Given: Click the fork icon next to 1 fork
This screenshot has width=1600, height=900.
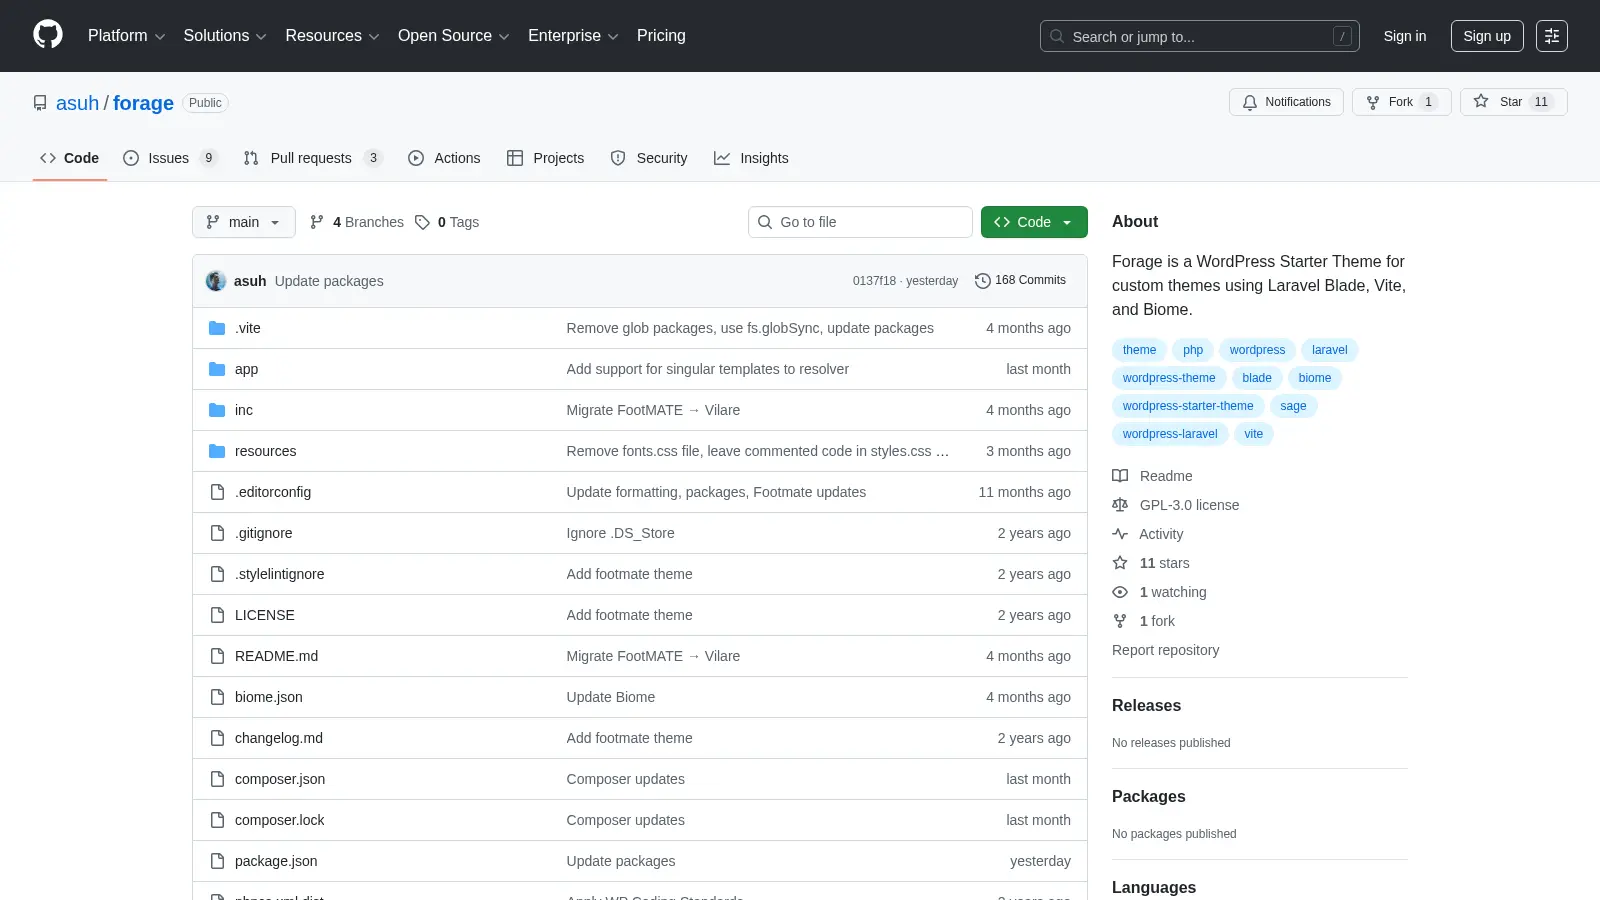Looking at the screenshot, I should (1120, 621).
